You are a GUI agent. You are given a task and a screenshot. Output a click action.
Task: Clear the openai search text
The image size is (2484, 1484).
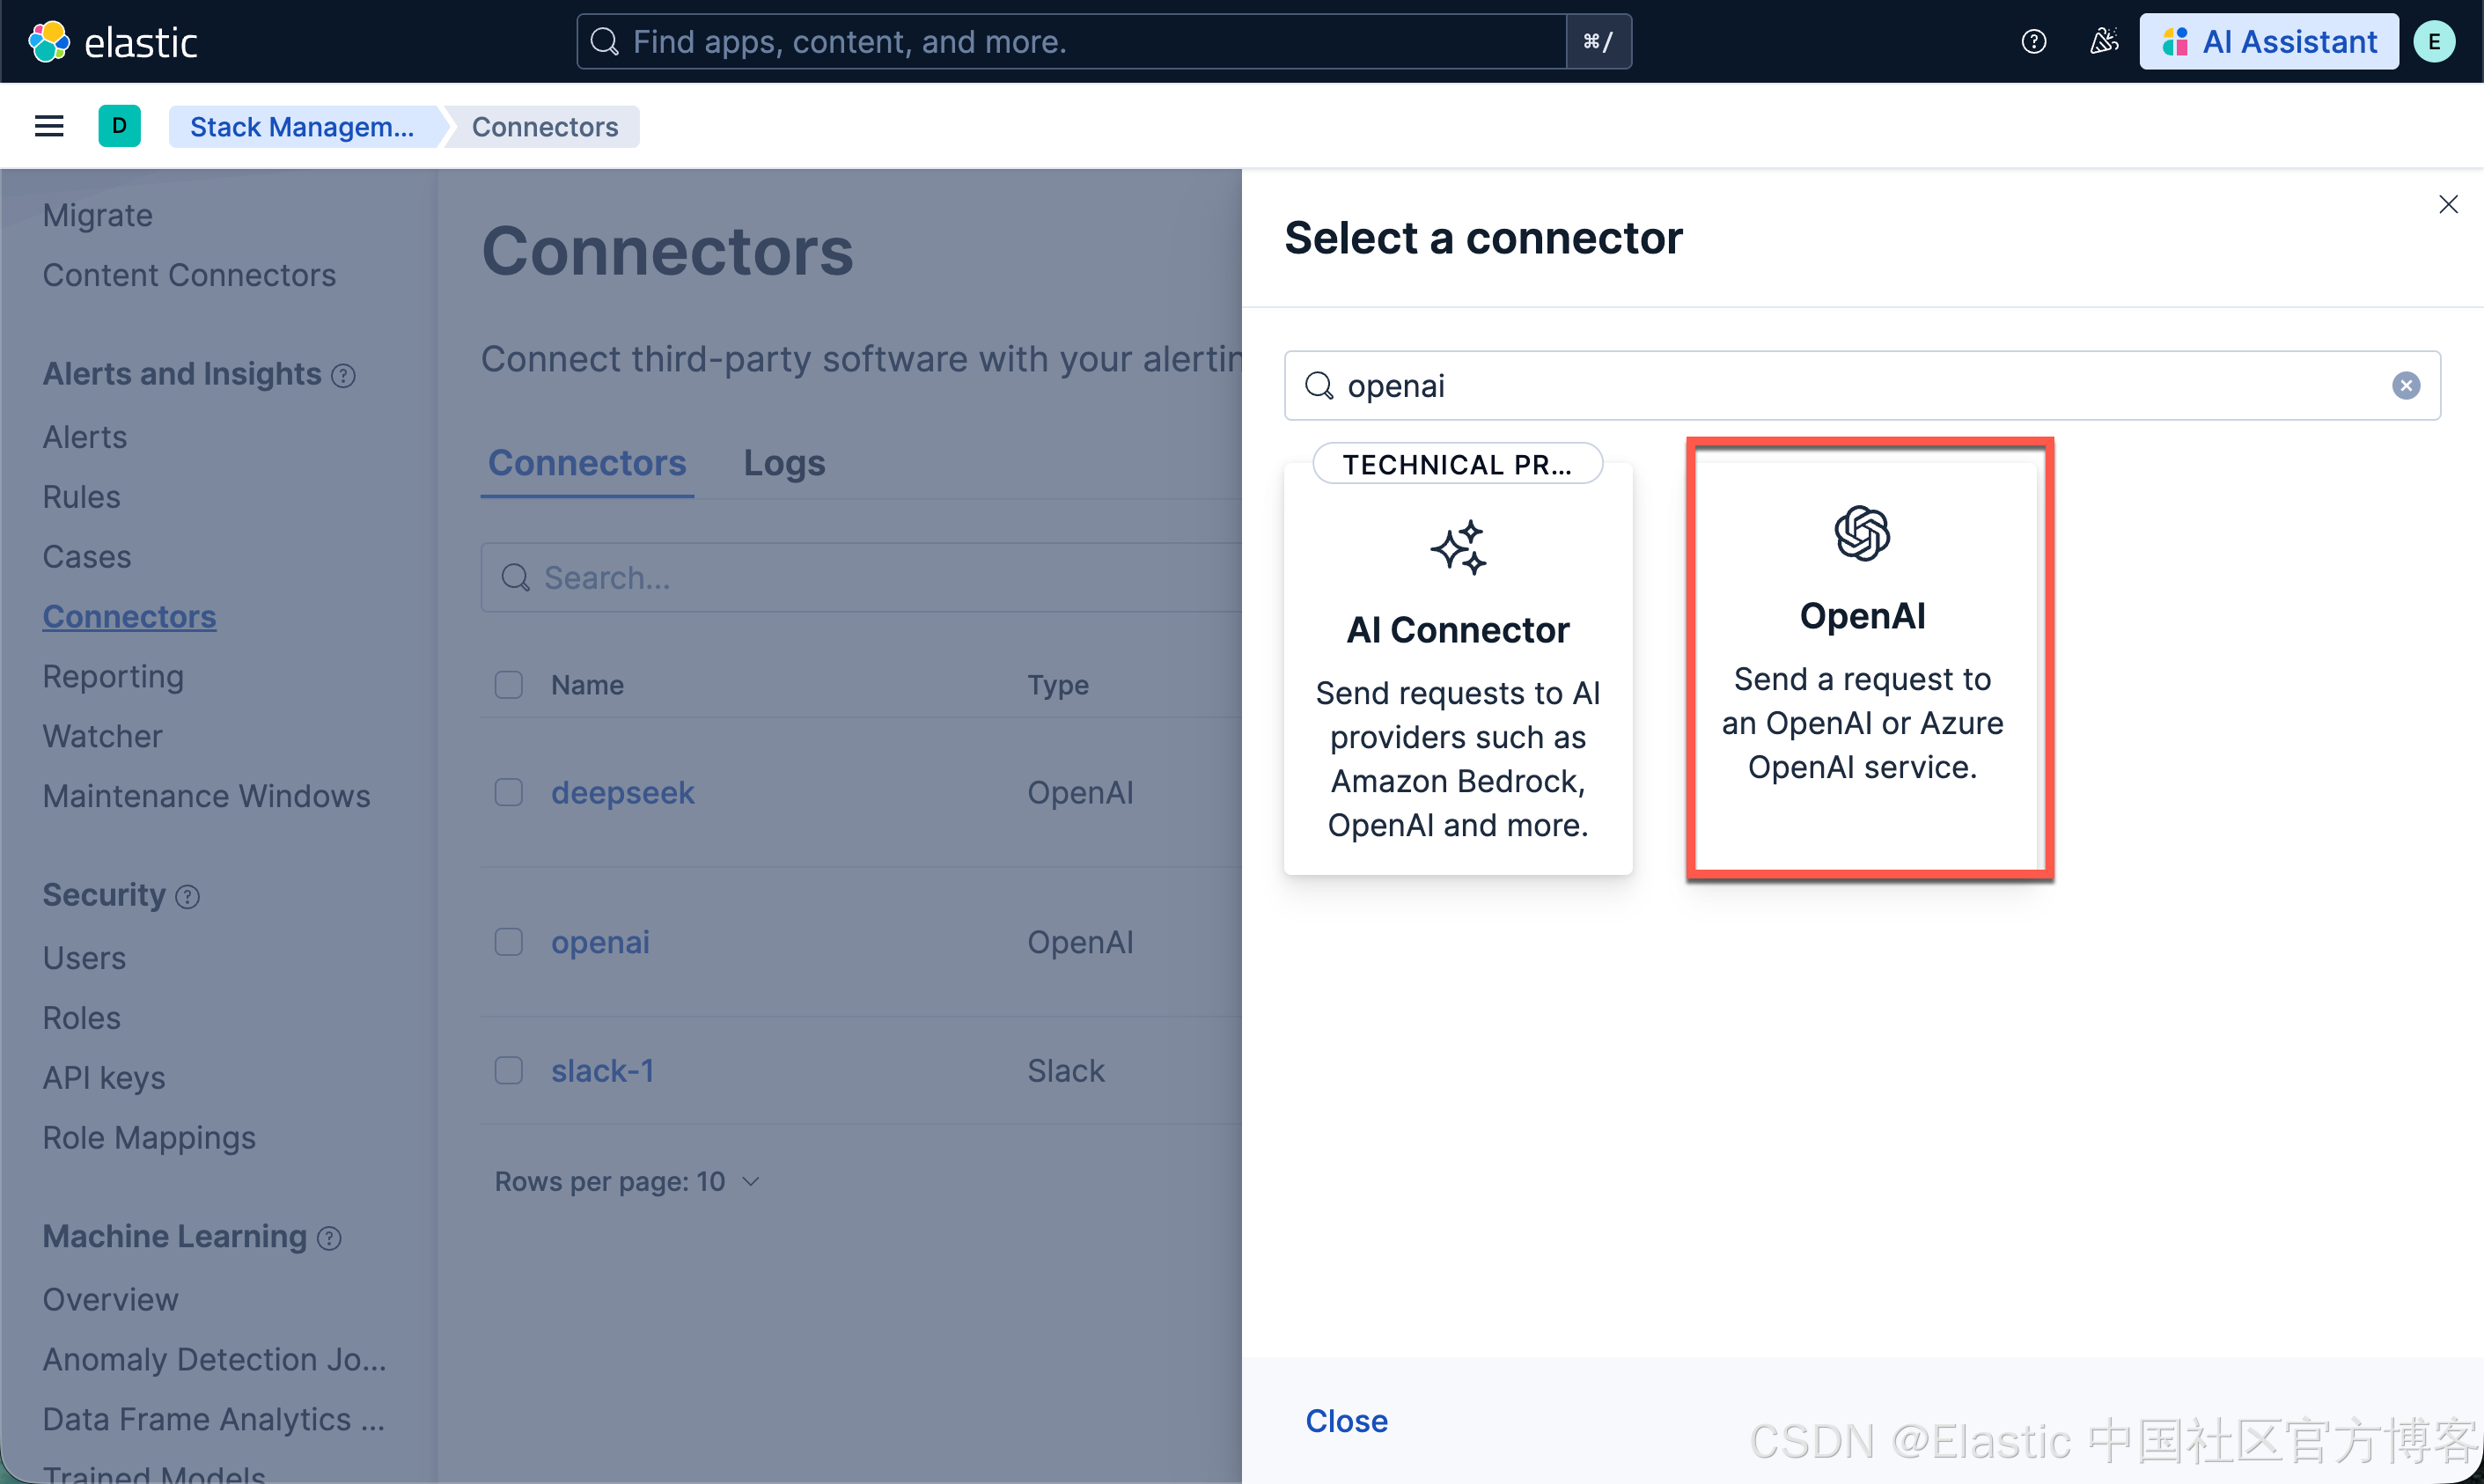[x=2405, y=386]
